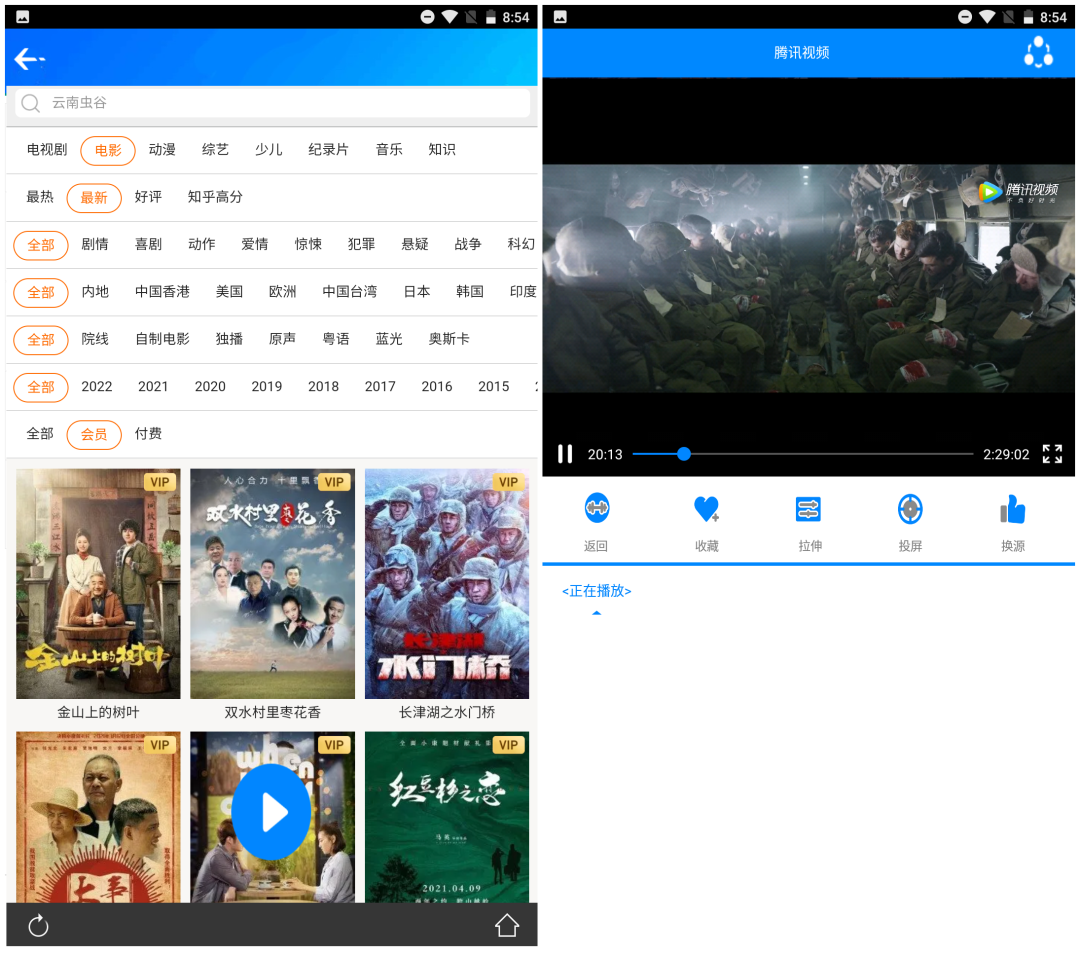Pause the video playback
Image resolution: width=1080 pixels, height=957 pixels.
565,454
